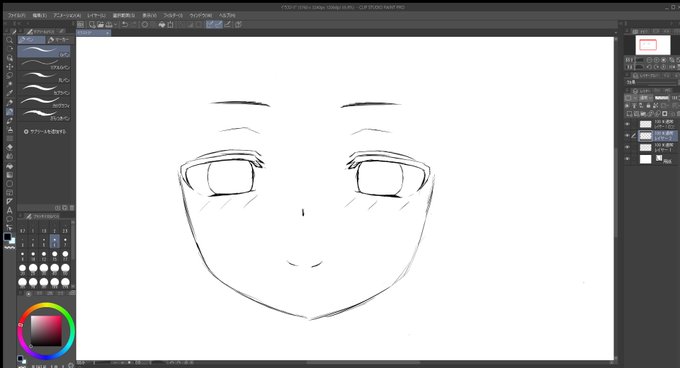Image resolution: width=680 pixels, height=368 pixels.
Task: Click the canvas horizontal scrollbar
Action: [363, 362]
